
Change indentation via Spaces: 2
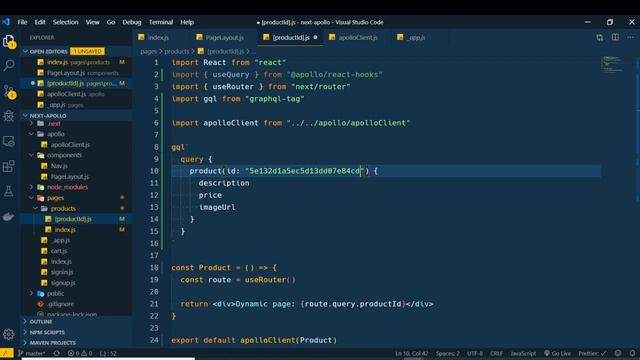tap(447, 353)
